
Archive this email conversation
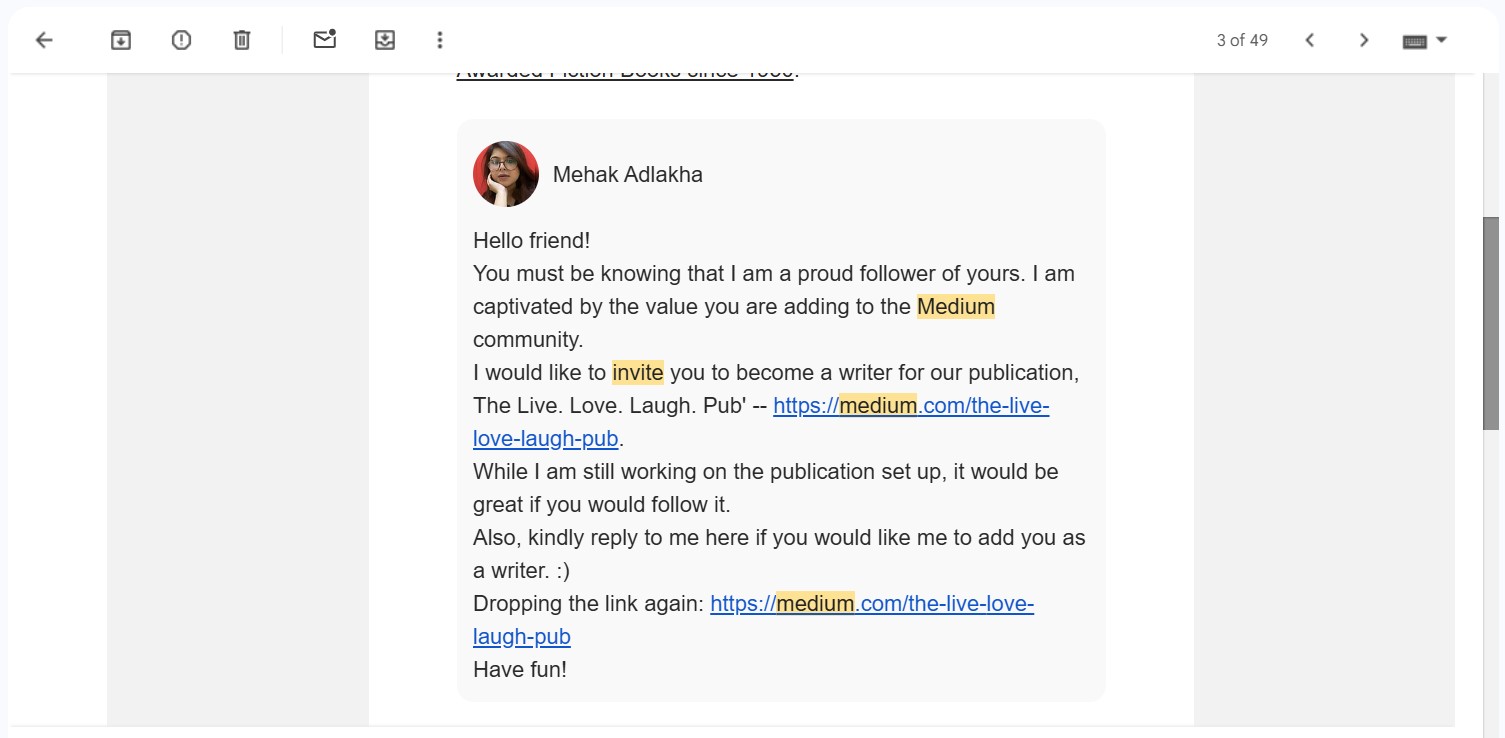[121, 40]
